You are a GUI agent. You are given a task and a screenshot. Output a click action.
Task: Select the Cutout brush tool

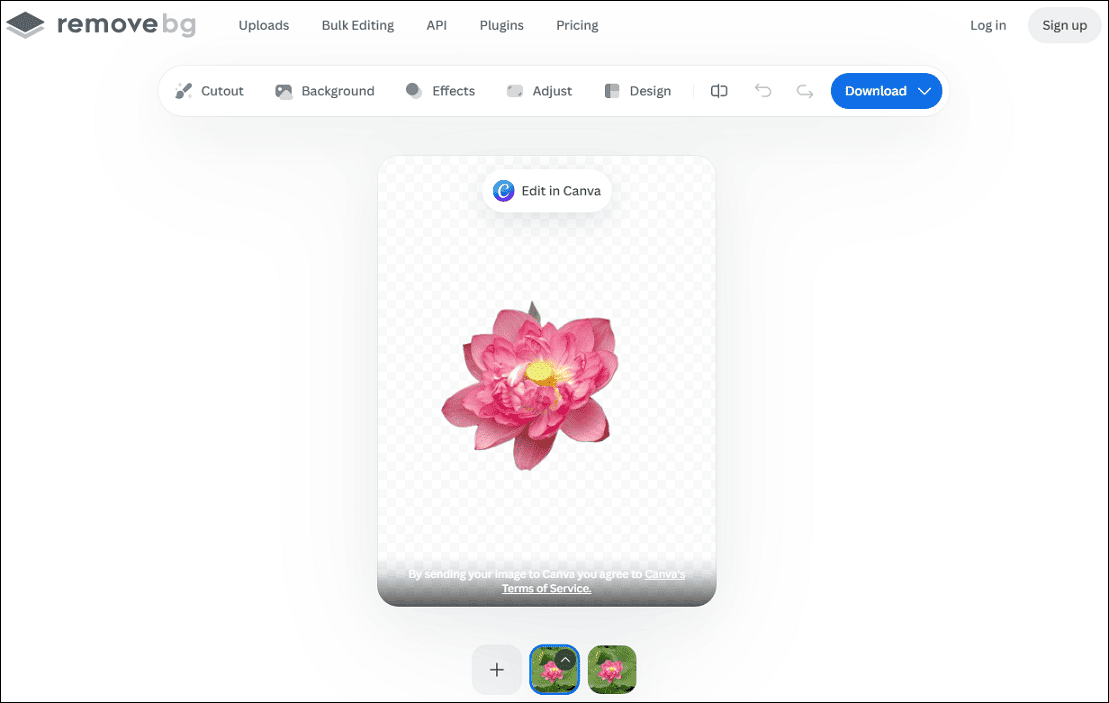point(210,91)
